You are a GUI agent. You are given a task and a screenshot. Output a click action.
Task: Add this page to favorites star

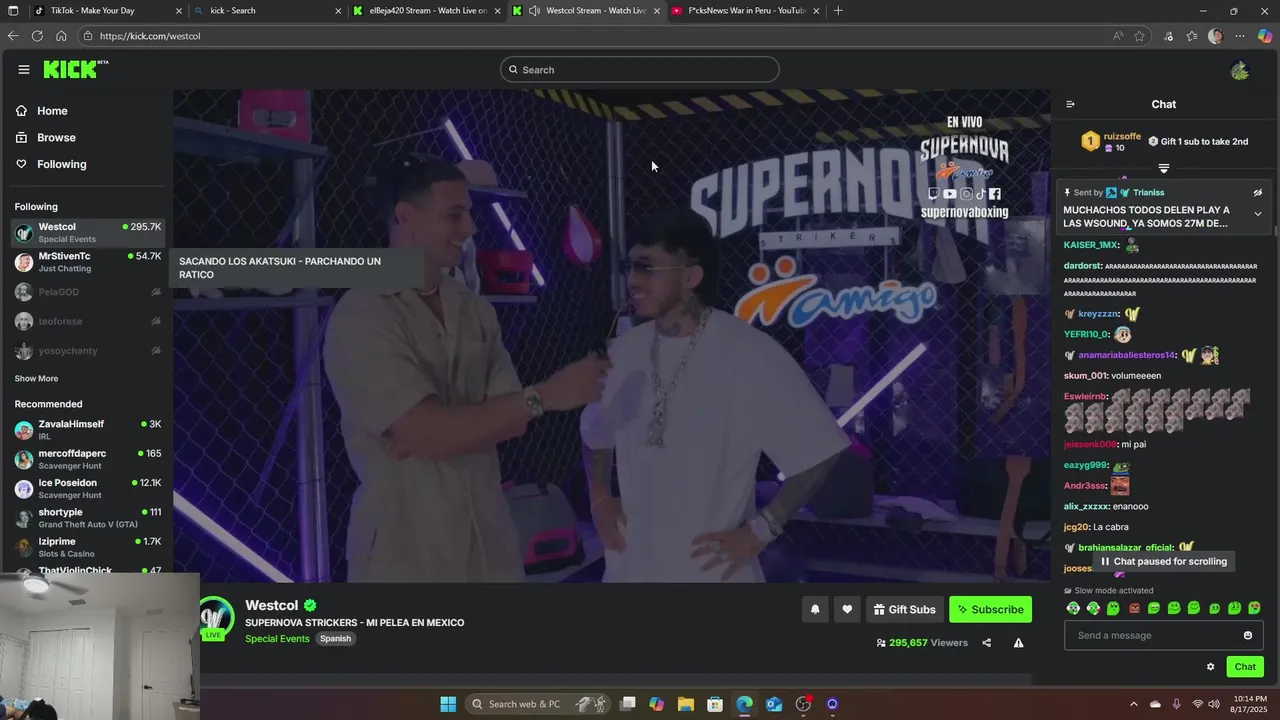coord(1139,36)
